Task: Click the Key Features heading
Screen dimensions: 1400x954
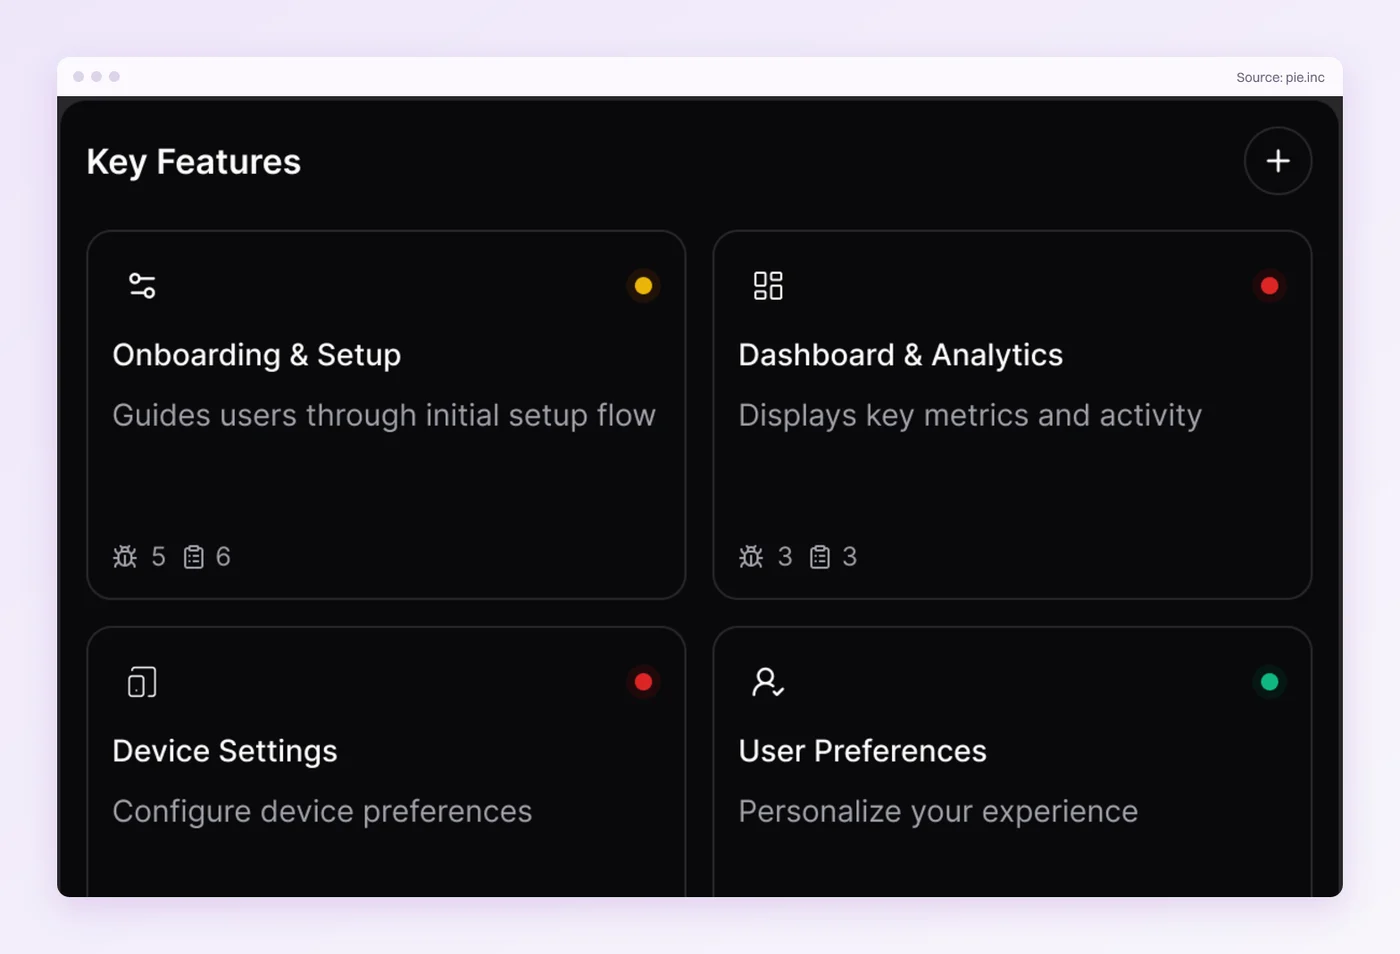Action: [194, 162]
